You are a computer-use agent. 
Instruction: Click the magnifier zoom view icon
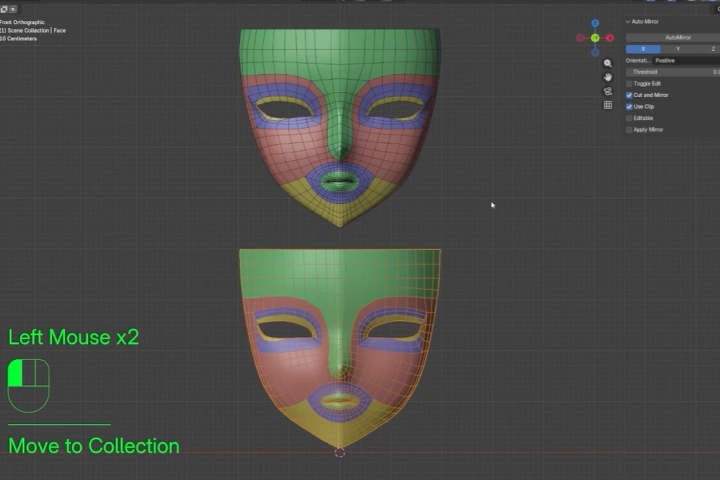tap(608, 63)
